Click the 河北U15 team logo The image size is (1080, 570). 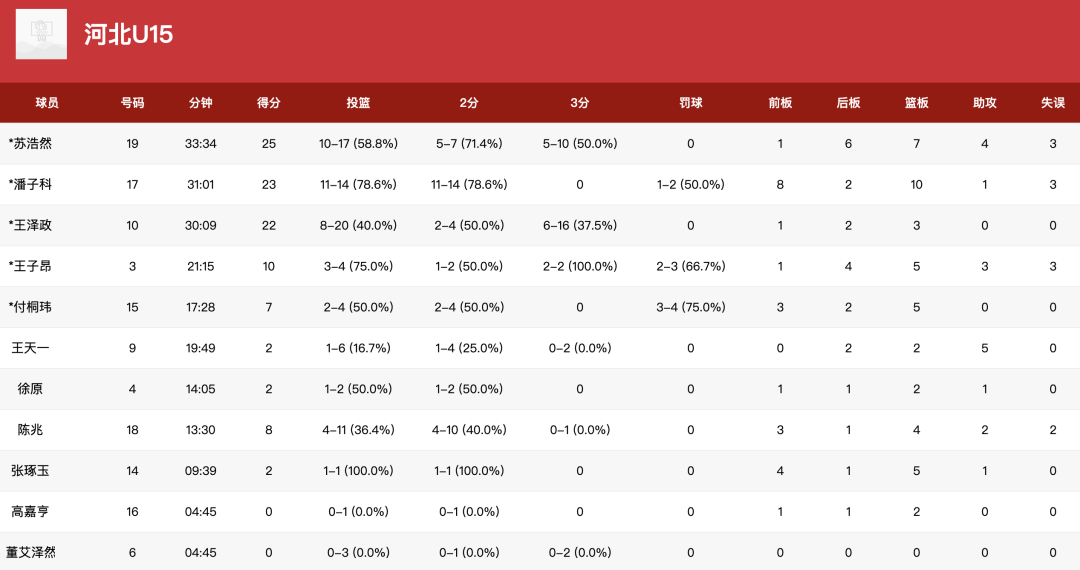click(42, 34)
